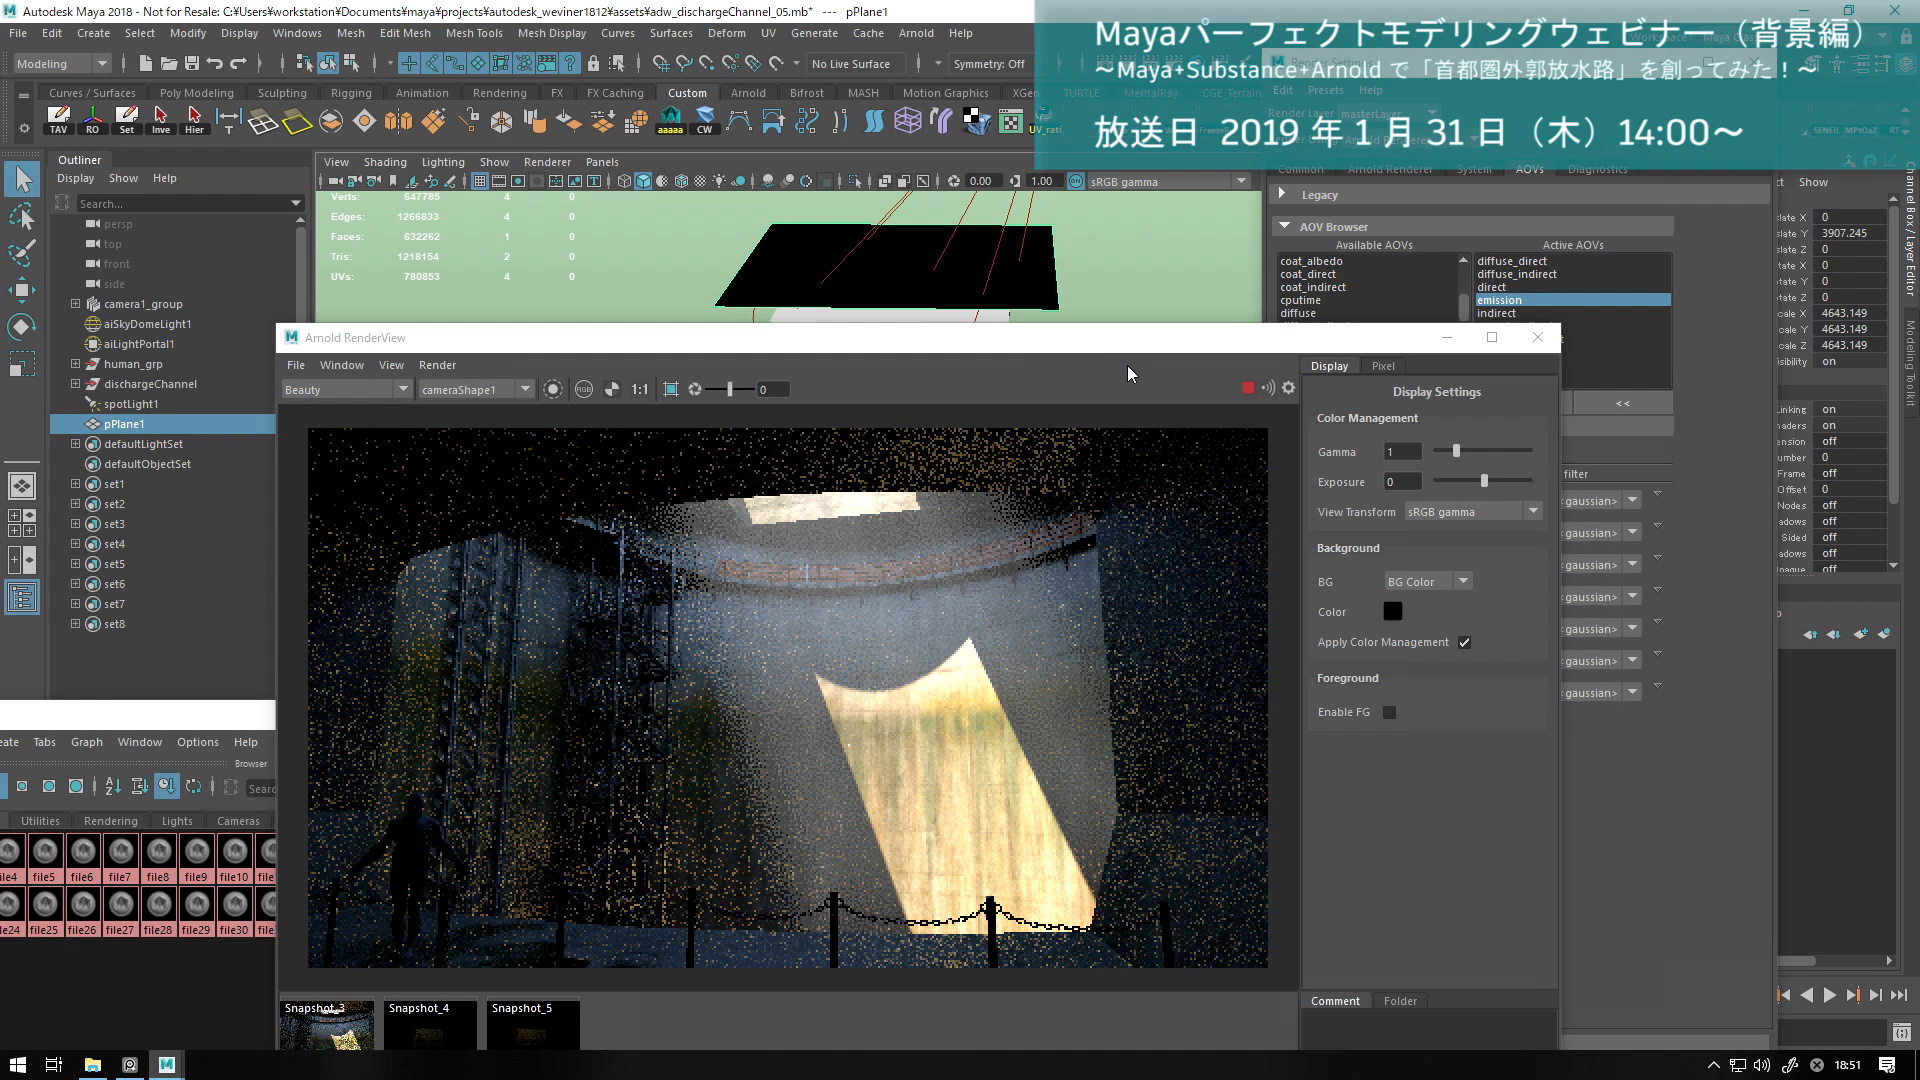Screen dimensions: 1920x1080
Task: Expand human_grp node in Outliner
Action: point(75,364)
